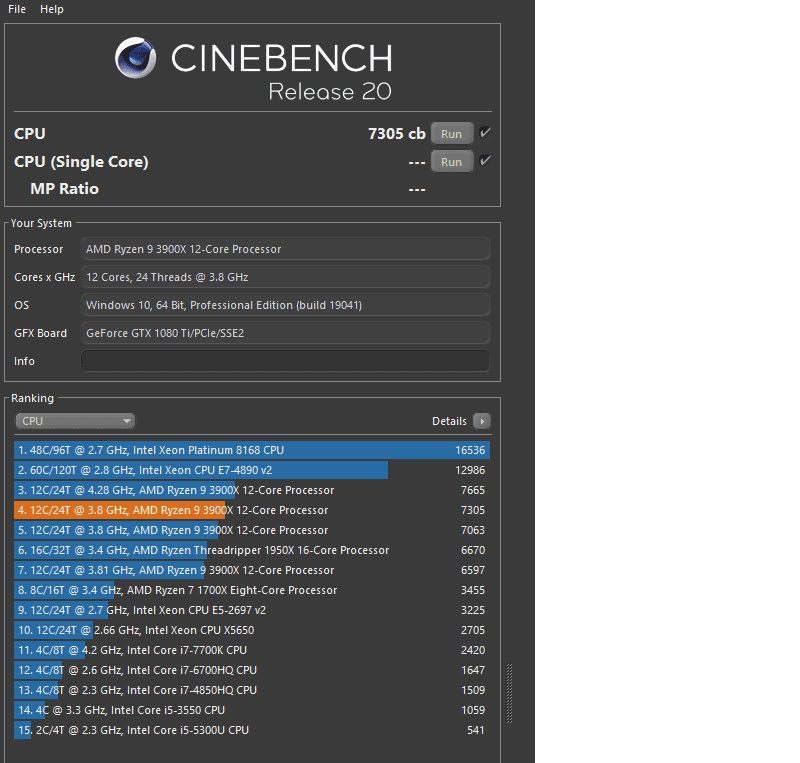800x763 pixels.
Task: Select the Intel Core i7-6700HQ row
Action: pos(252,670)
